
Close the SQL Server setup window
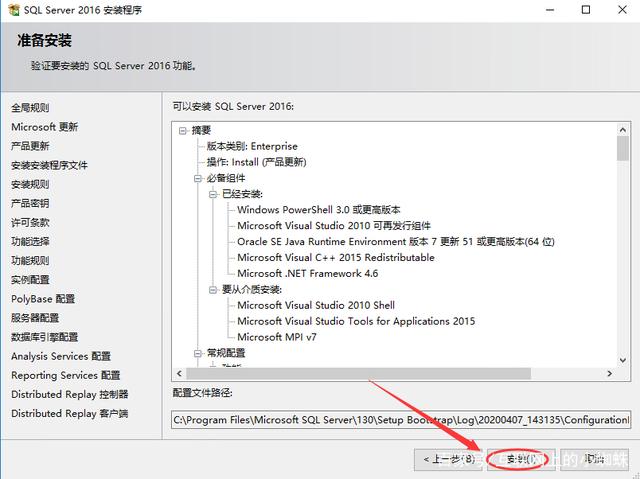tap(622, 10)
